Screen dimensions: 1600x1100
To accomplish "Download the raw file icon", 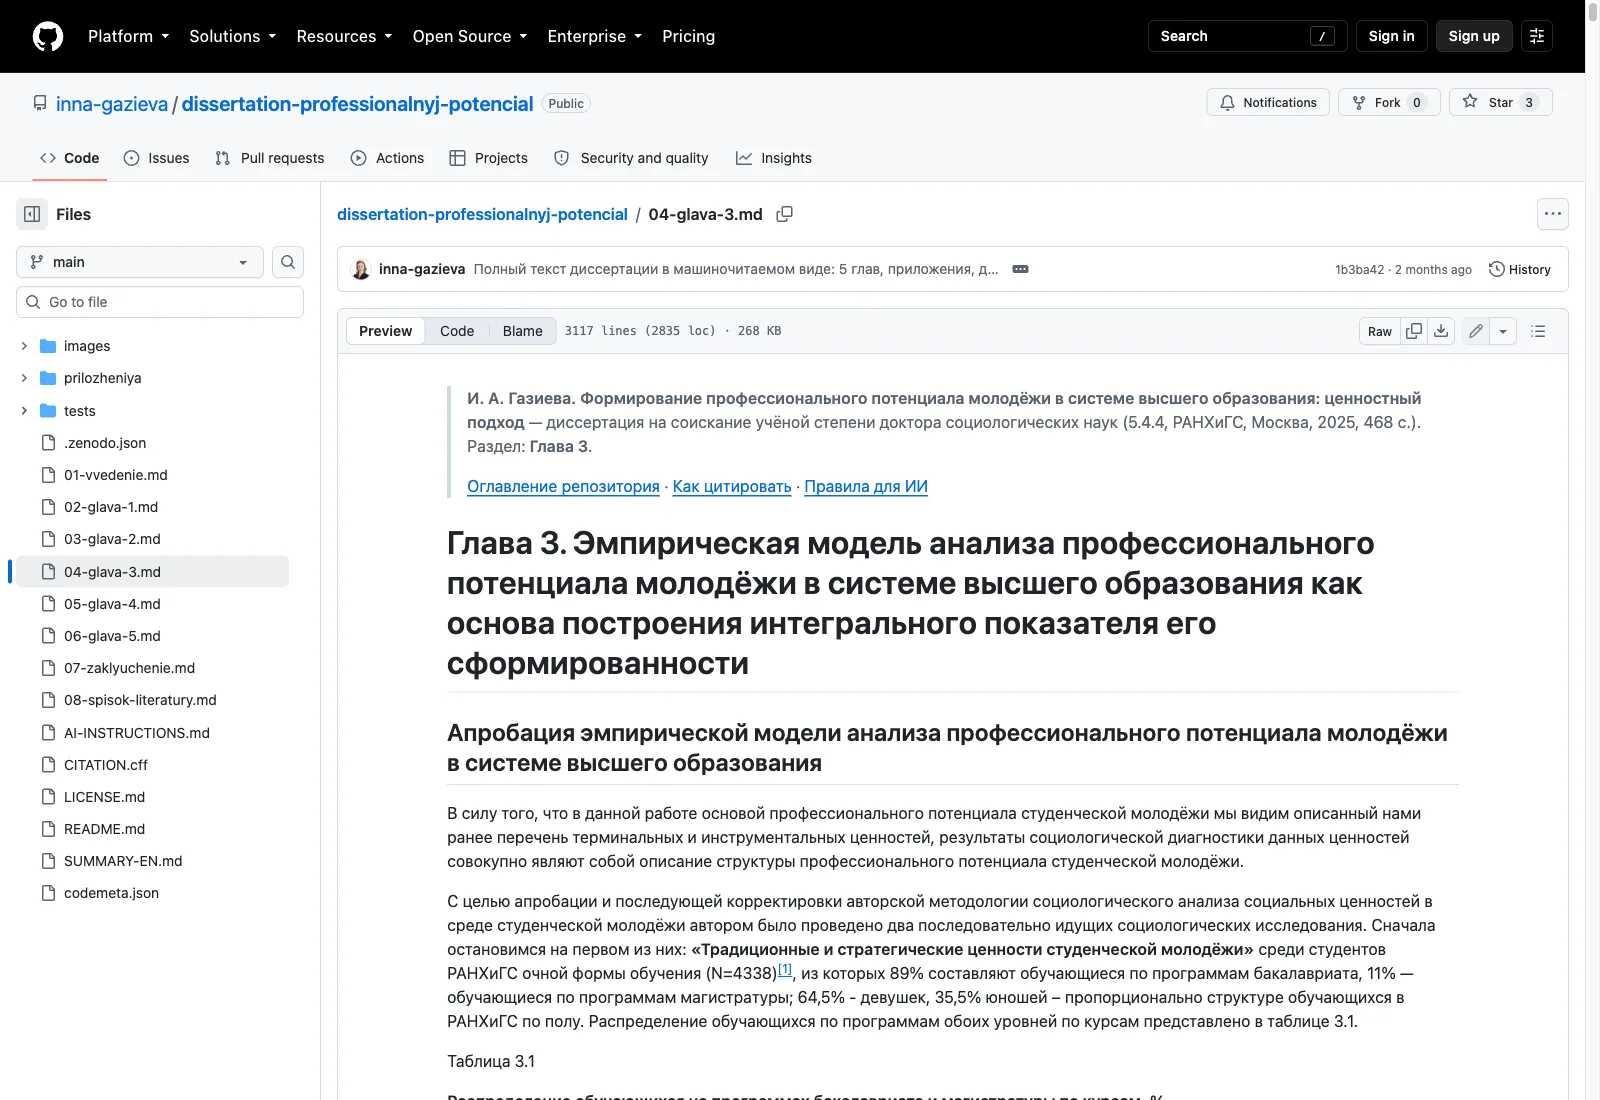I will click(x=1441, y=331).
